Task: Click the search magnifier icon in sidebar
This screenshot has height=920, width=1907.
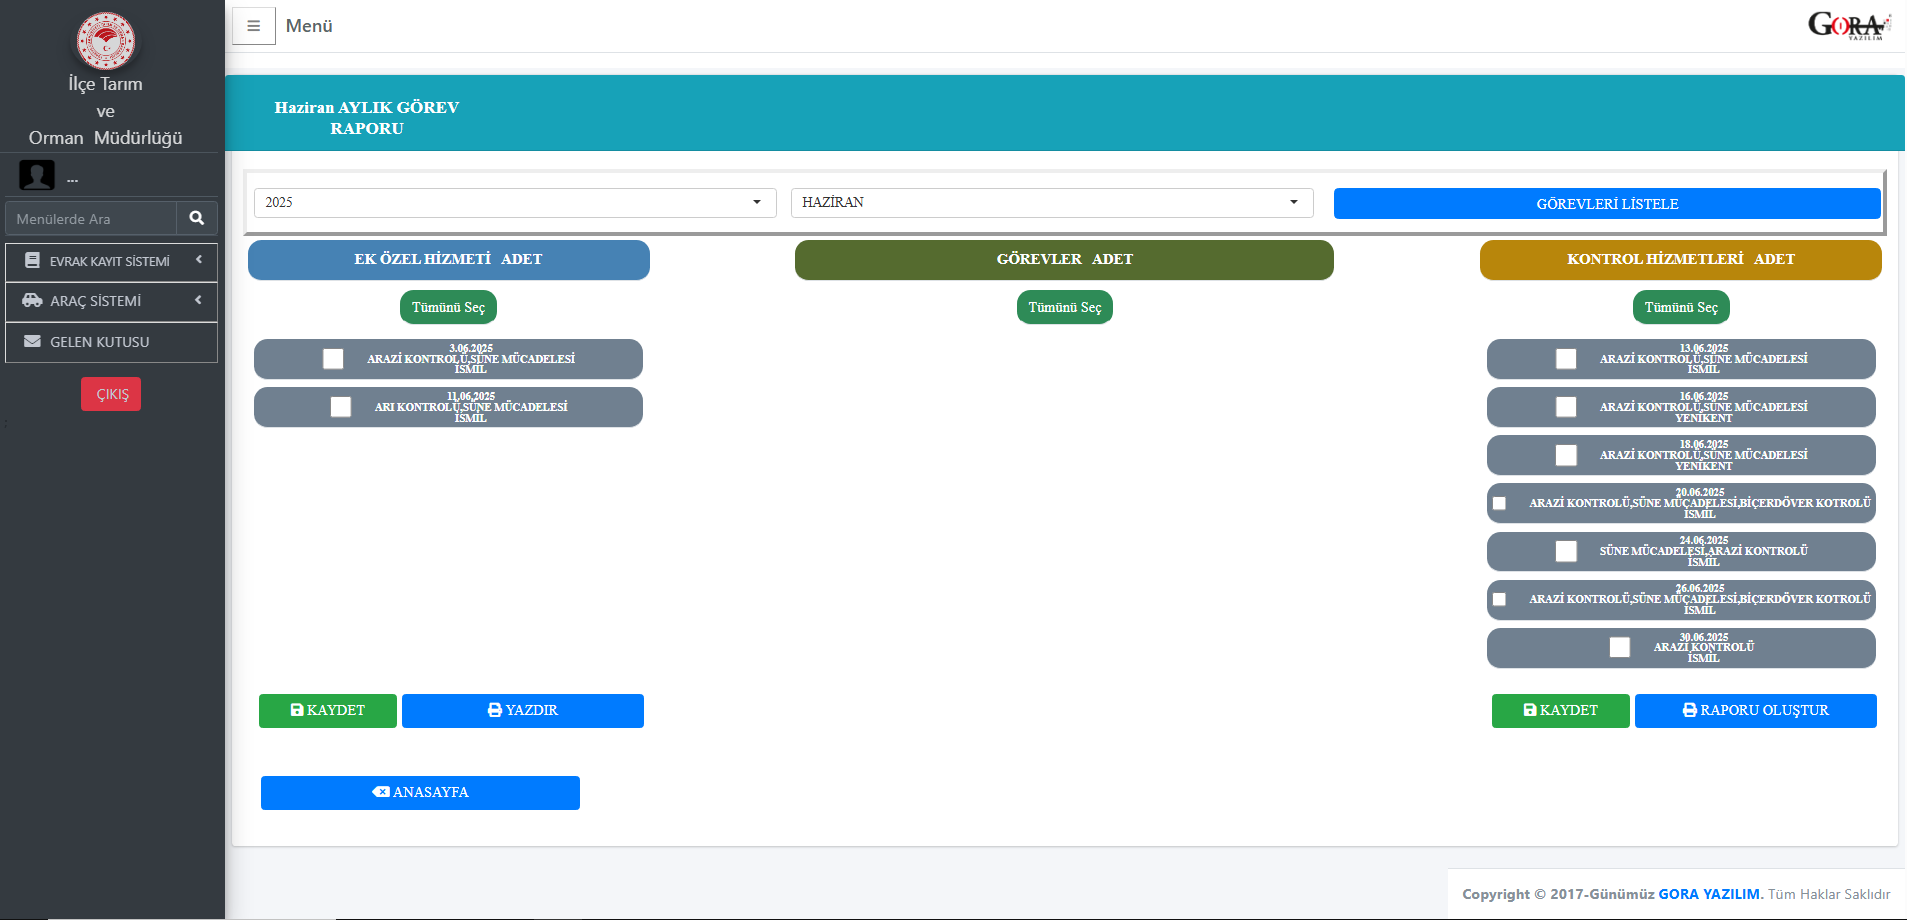Action: (197, 218)
